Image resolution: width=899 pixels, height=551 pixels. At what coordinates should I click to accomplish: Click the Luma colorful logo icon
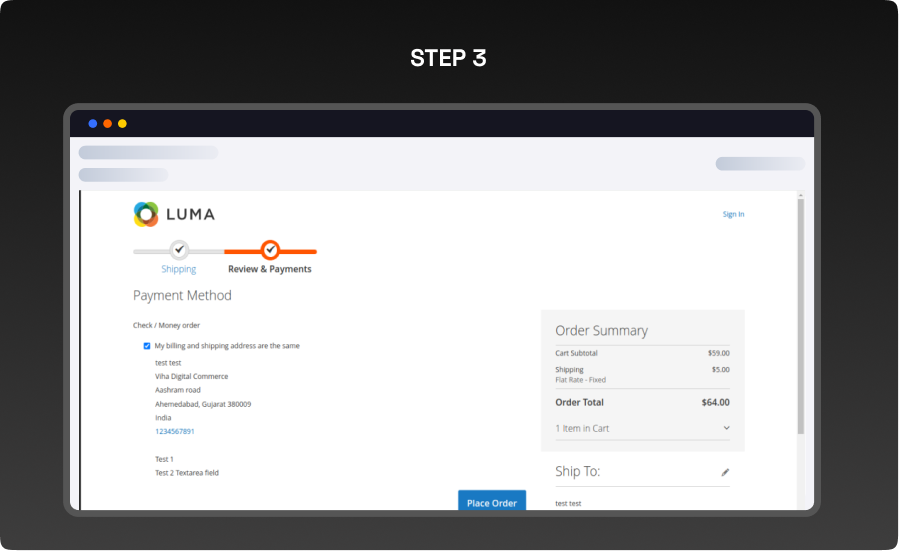146,214
